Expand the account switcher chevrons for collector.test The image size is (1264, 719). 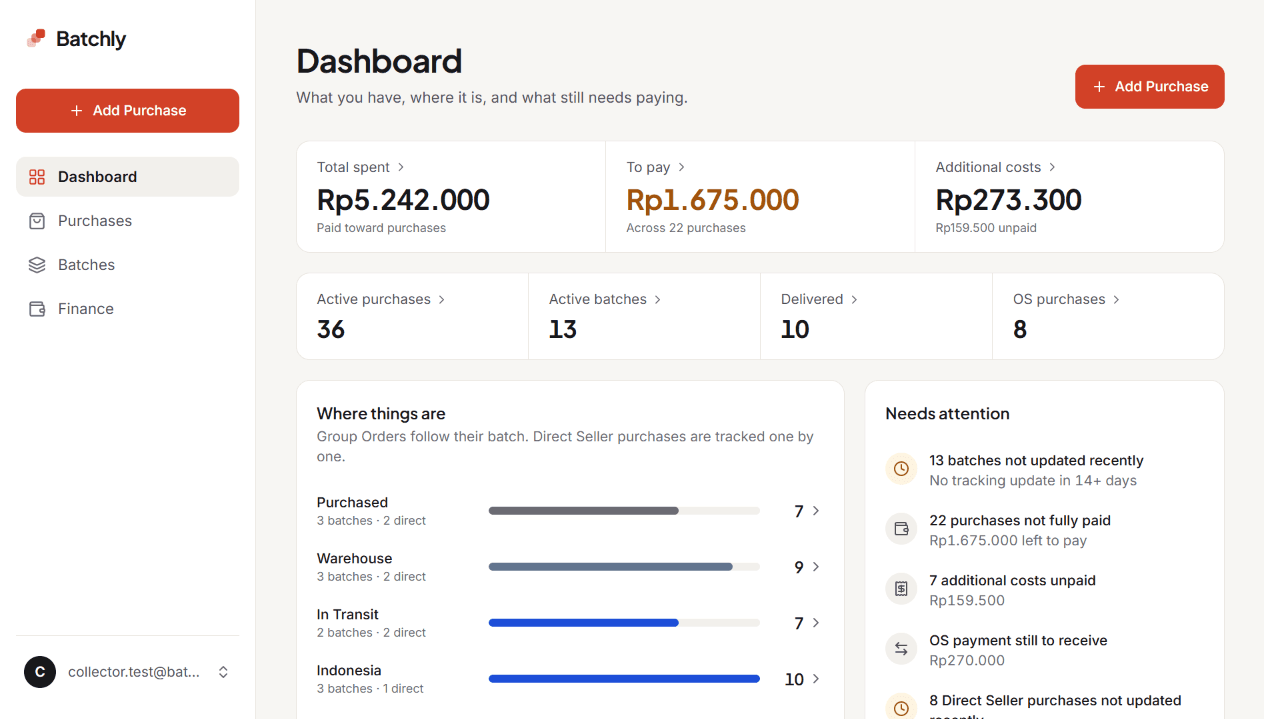(x=223, y=672)
